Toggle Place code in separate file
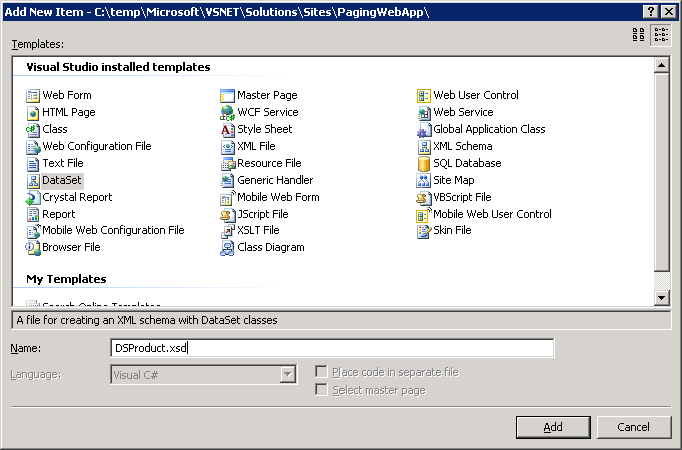Viewport: 682px width, 450px height. coord(321,372)
